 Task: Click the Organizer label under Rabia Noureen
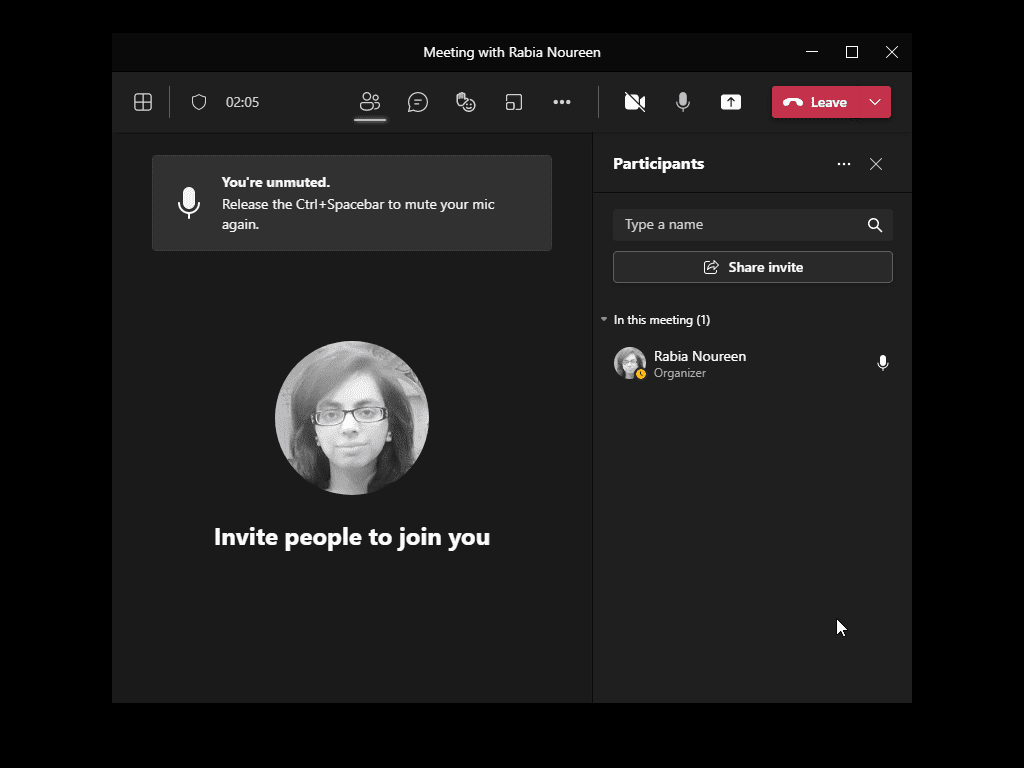pyautogui.click(x=680, y=373)
